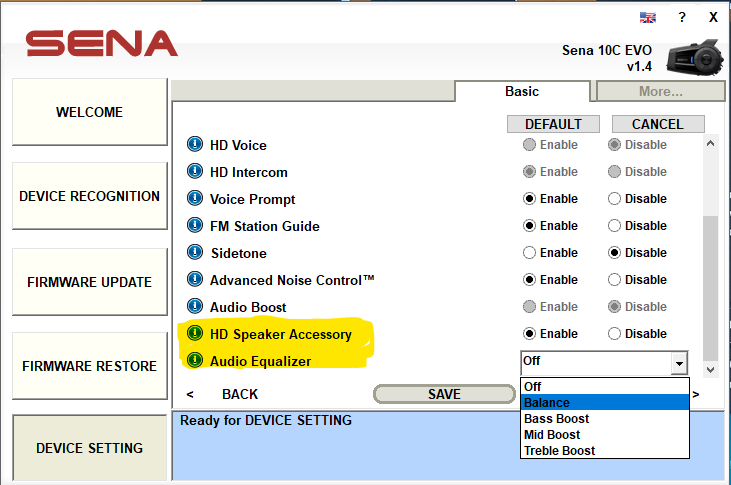Click the green Audio Equalizer info icon

coord(195,361)
